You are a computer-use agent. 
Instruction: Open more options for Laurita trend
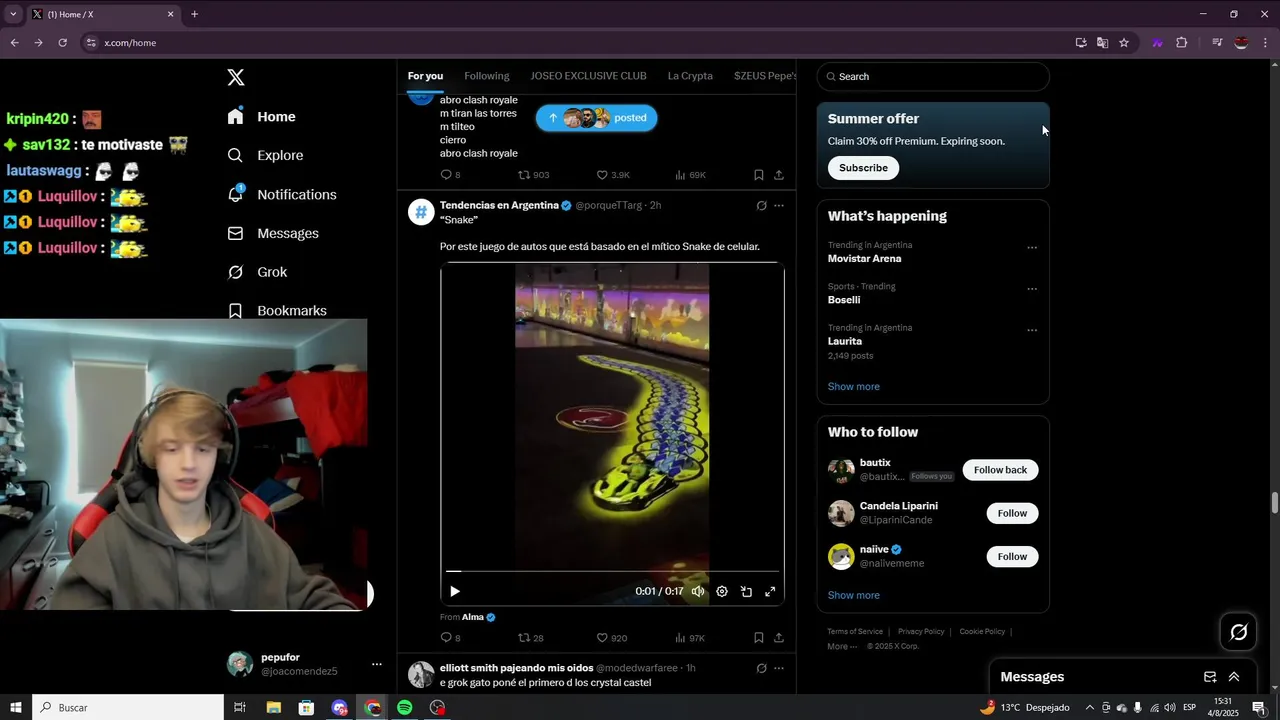pos(1032,330)
